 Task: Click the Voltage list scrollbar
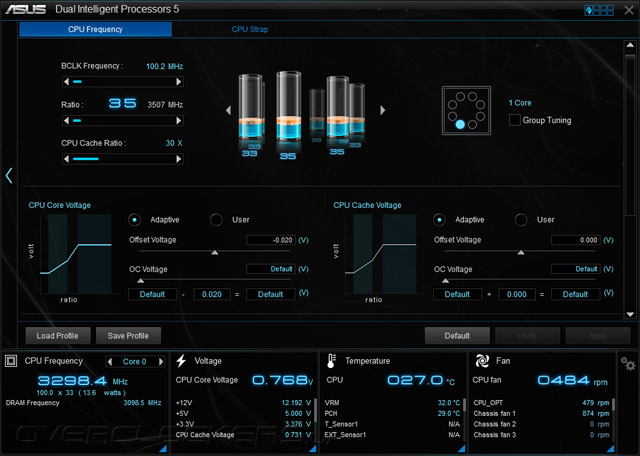point(315,420)
